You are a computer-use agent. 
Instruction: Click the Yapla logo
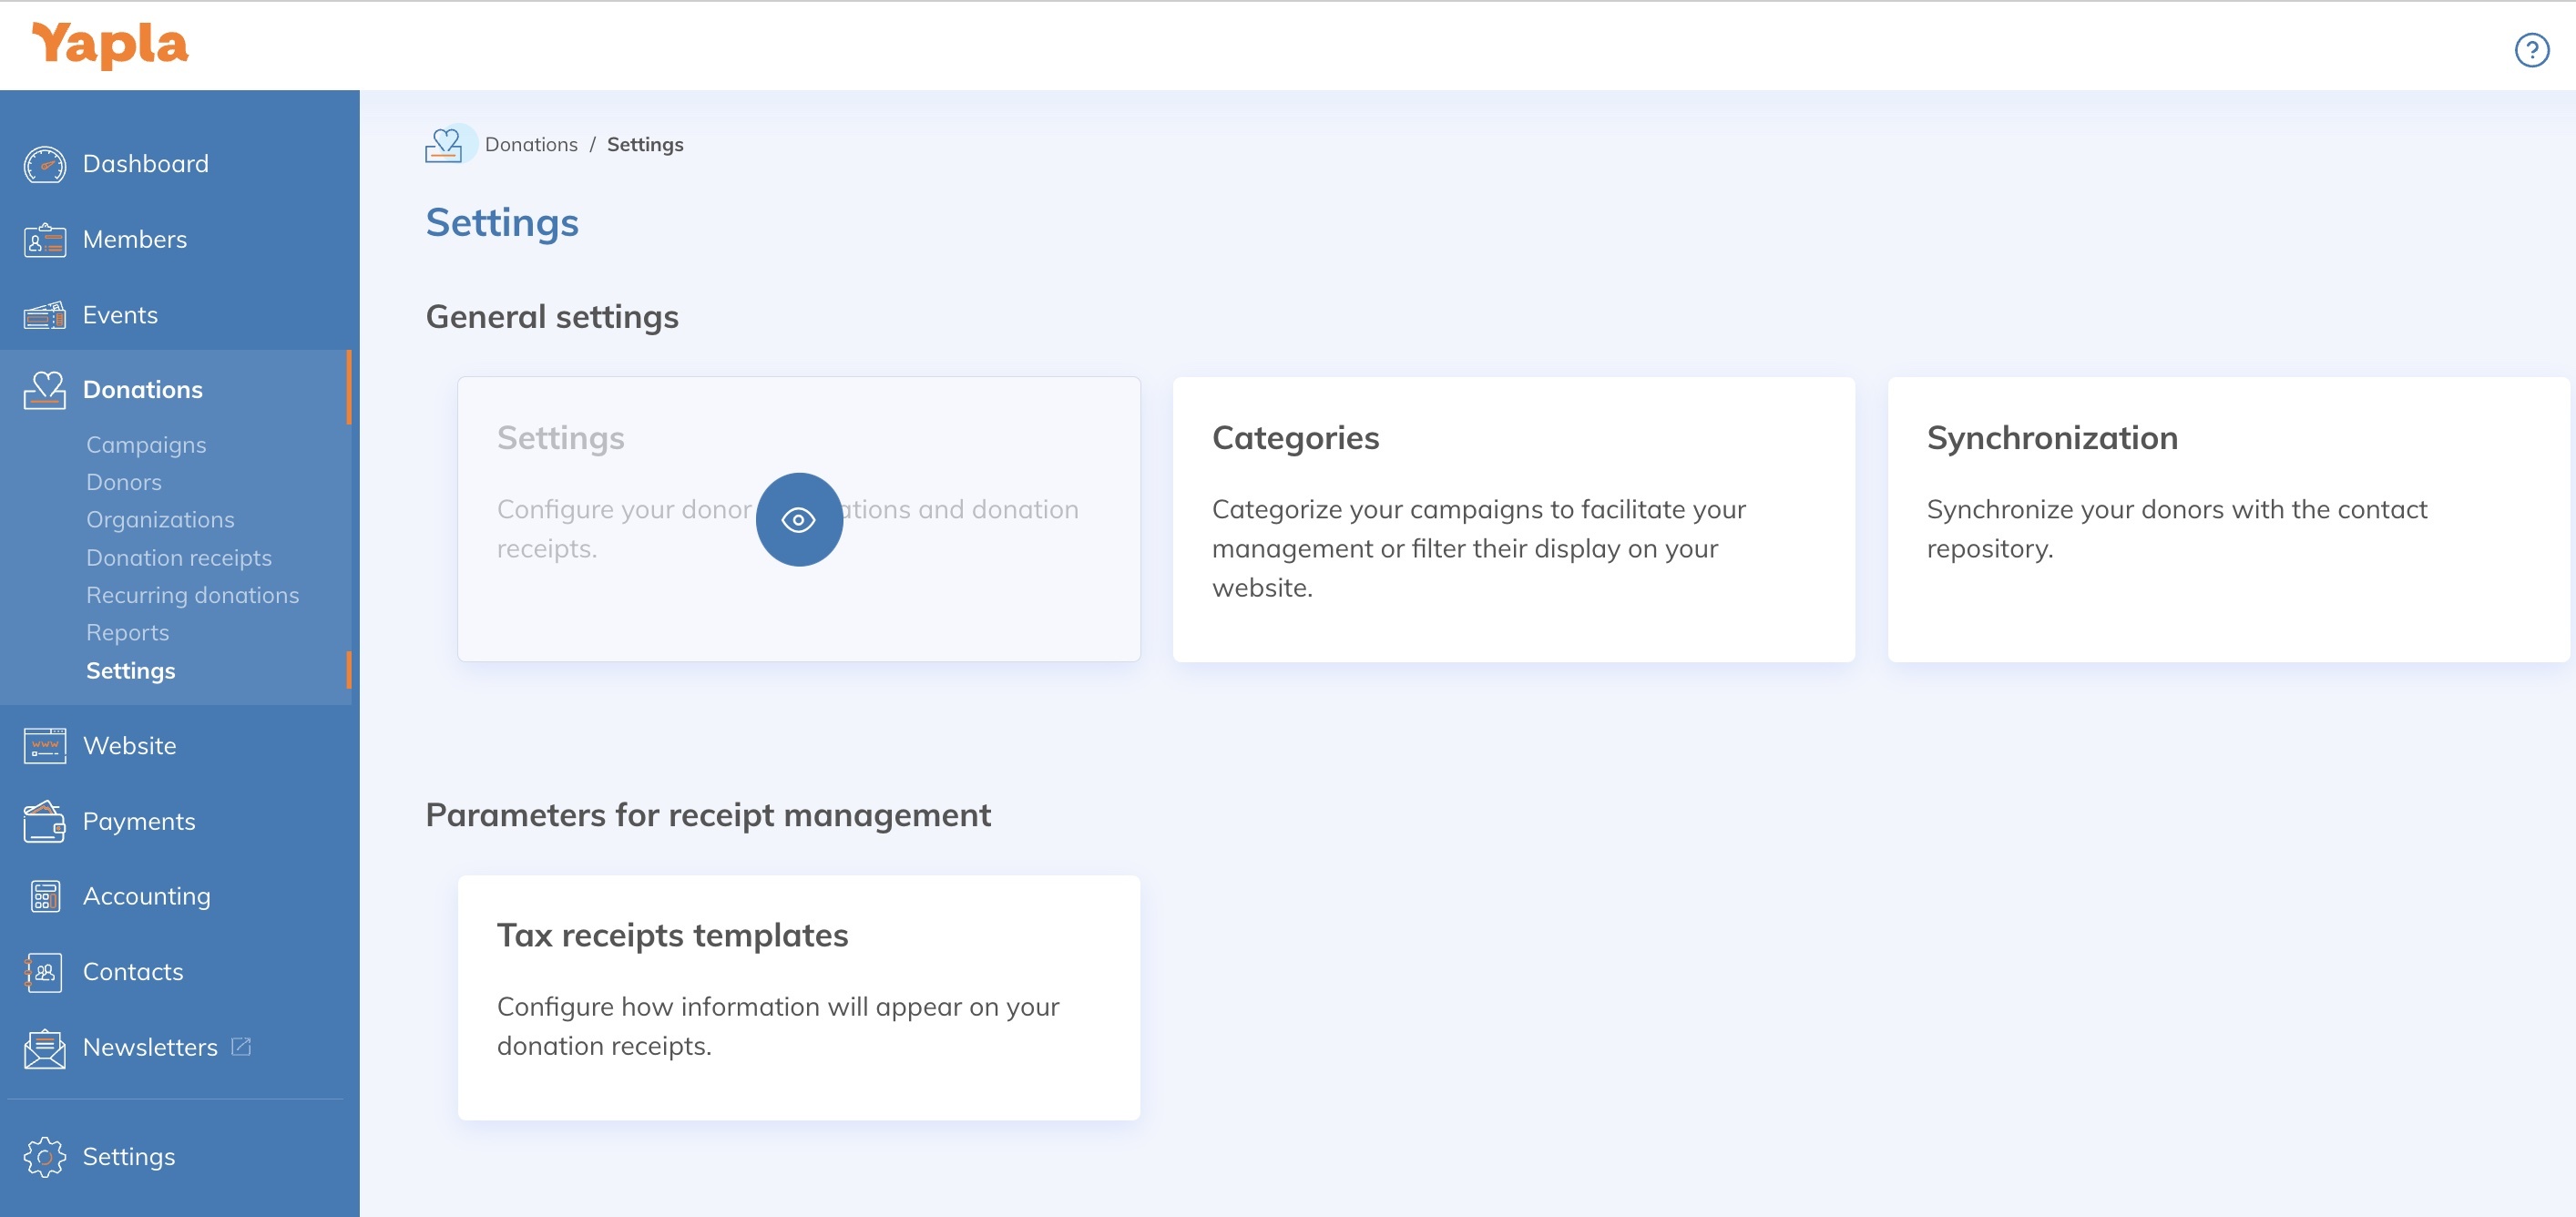click(x=110, y=45)
